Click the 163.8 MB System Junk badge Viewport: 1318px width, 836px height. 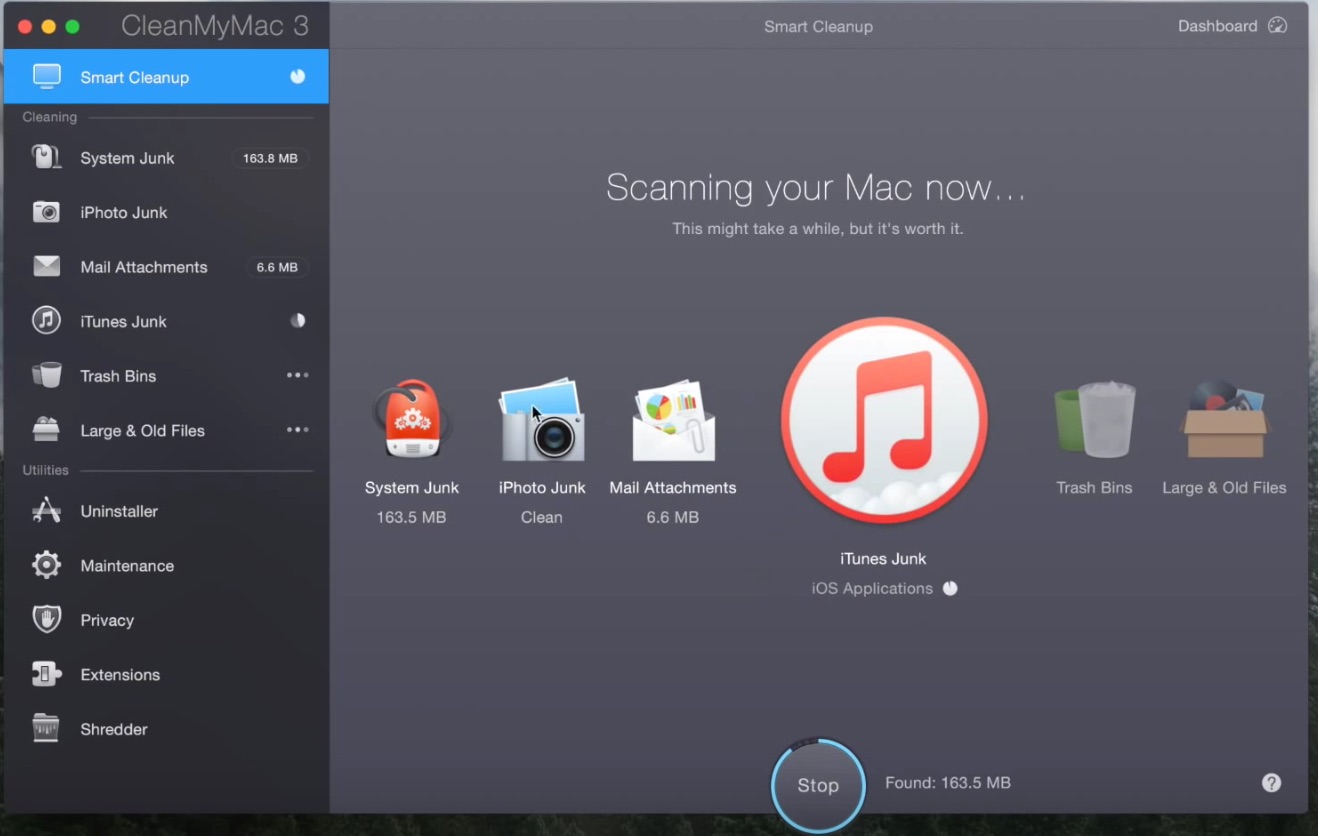(270, 158)
